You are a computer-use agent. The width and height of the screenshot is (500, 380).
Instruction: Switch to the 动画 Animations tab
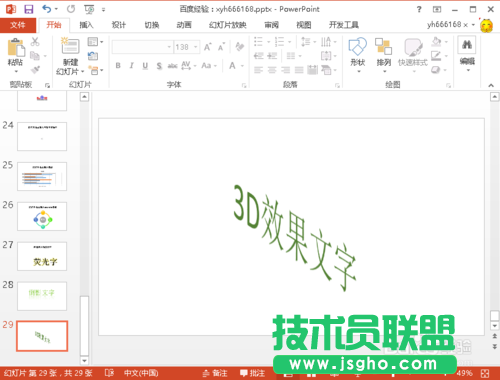[184, 25]
